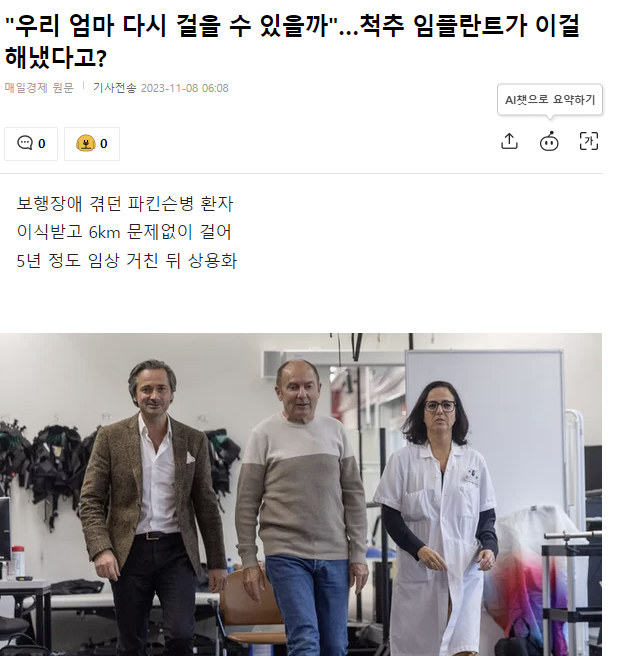The image size is (617, 656).
Task: Click the AI챗으로 요약하기 tooltip bubble
Action: [x=550, y=100]
